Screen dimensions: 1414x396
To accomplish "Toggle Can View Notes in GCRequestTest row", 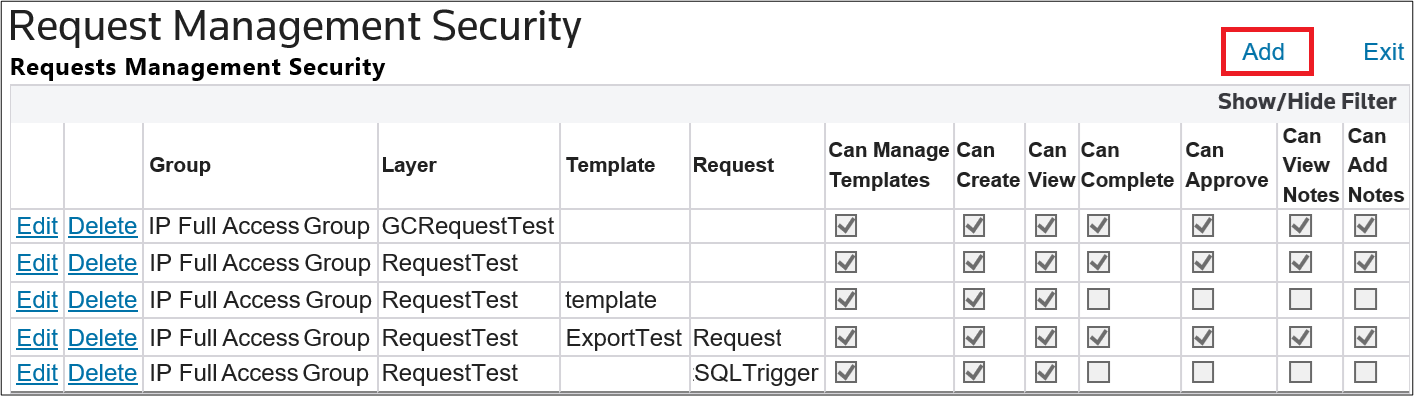I will [x=1300, y=227].
